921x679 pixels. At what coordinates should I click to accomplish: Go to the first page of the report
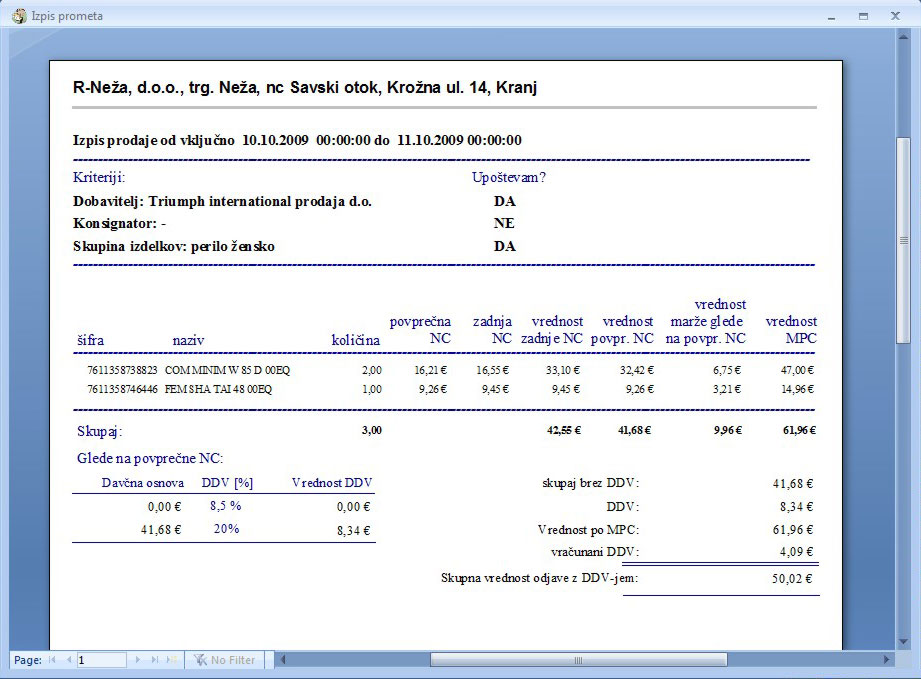pyautogui.click(x=53, y=660)
